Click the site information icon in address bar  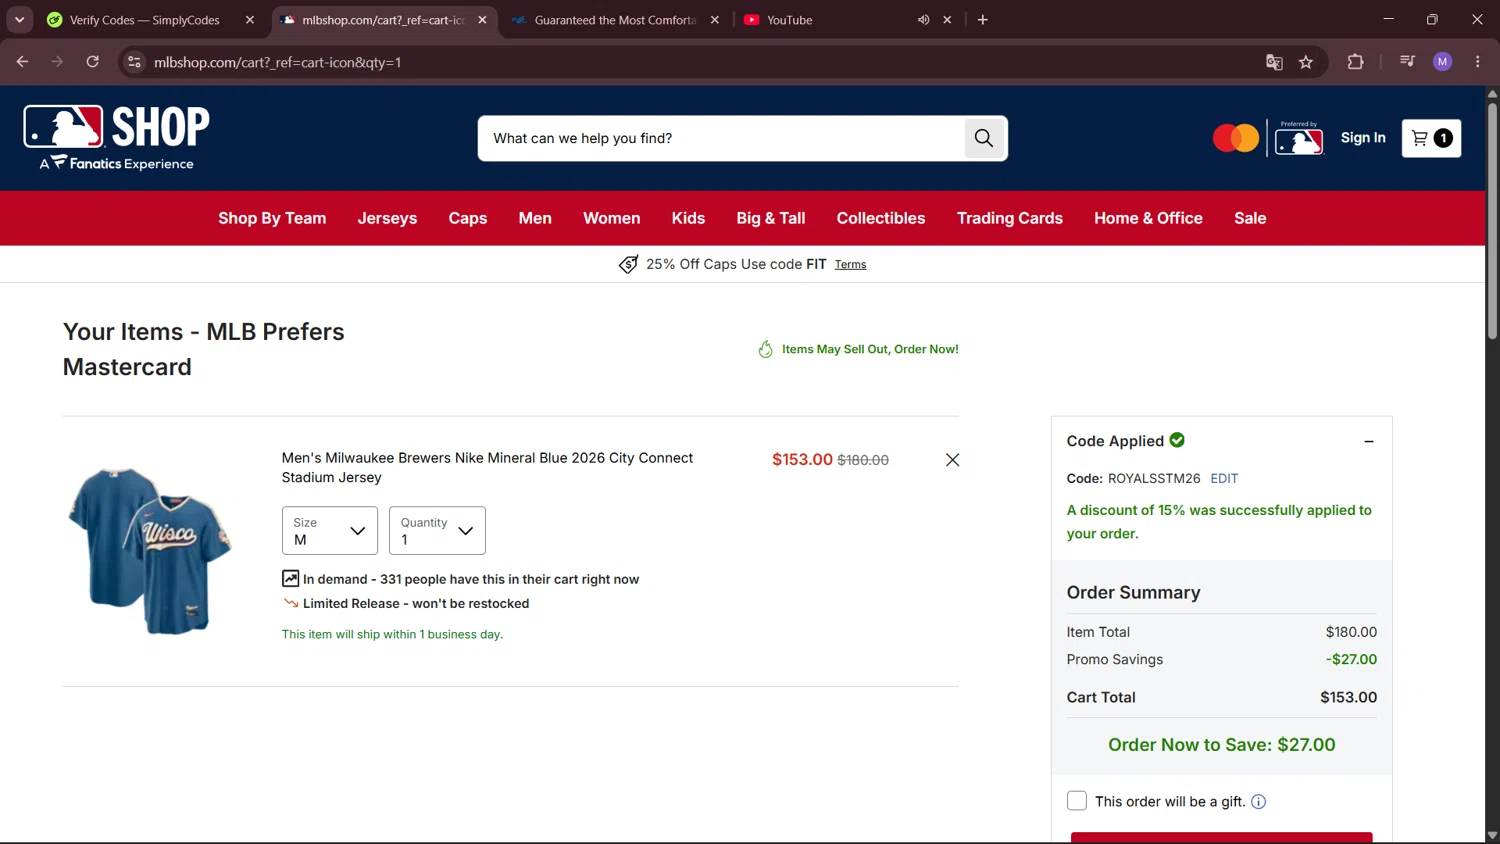pos(134,62)
